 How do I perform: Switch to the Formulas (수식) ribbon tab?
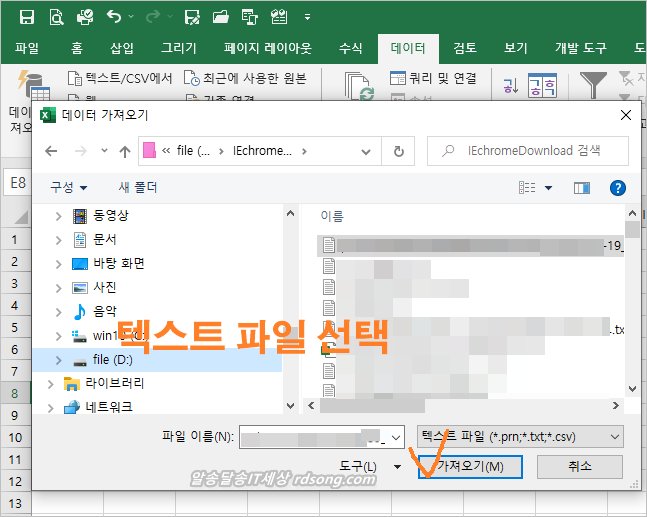click(351, 47)
